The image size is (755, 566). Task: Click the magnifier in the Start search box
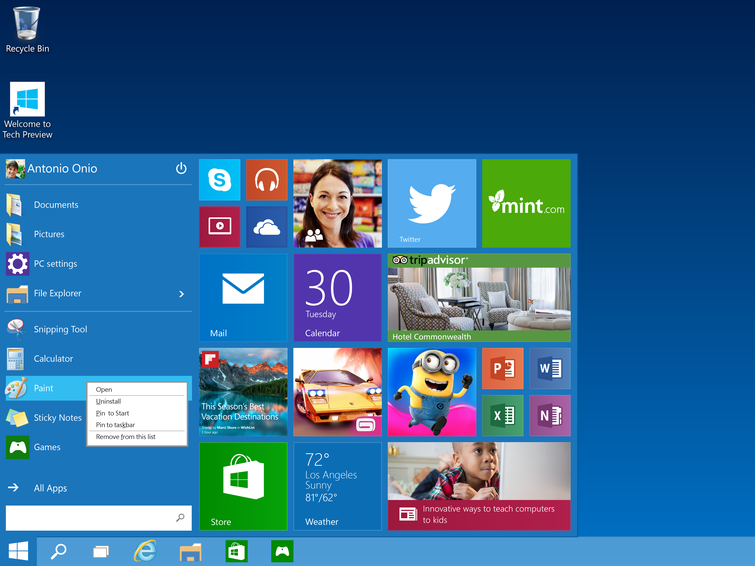click(180, 518)
